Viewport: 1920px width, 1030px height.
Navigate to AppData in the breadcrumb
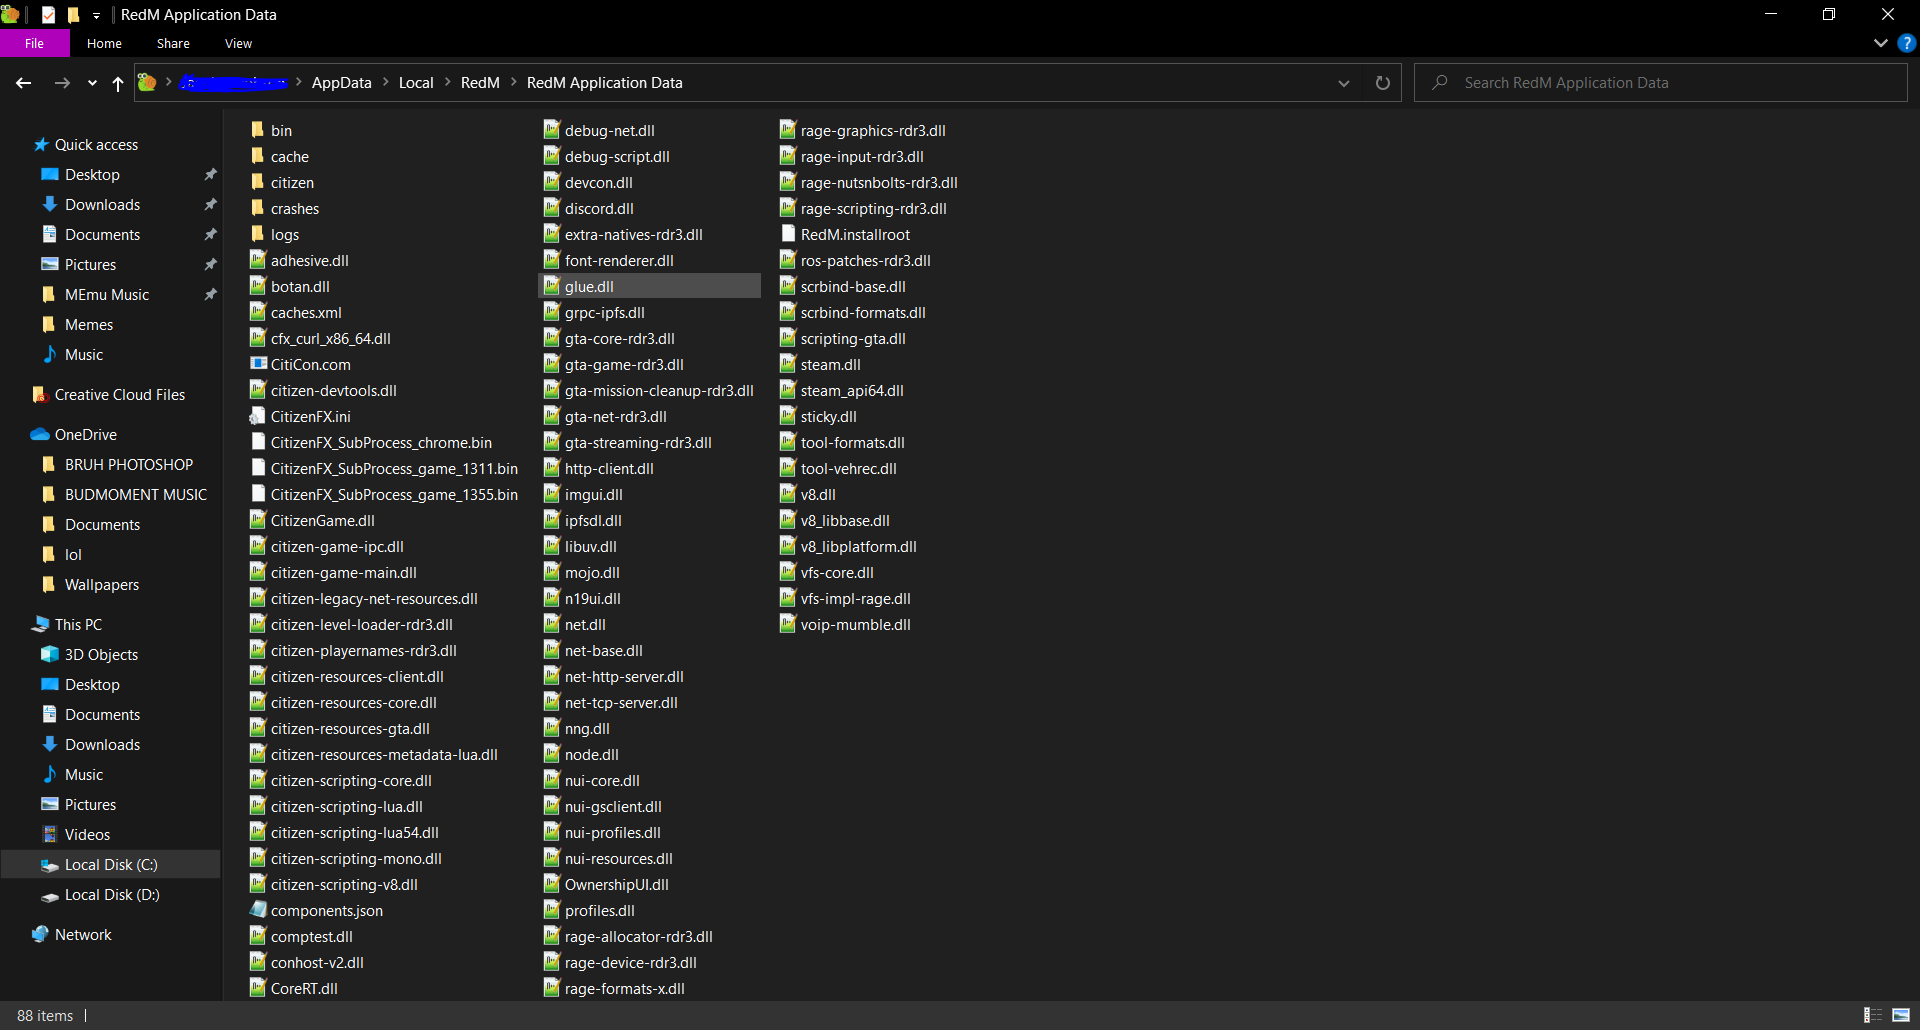[341, 82]
